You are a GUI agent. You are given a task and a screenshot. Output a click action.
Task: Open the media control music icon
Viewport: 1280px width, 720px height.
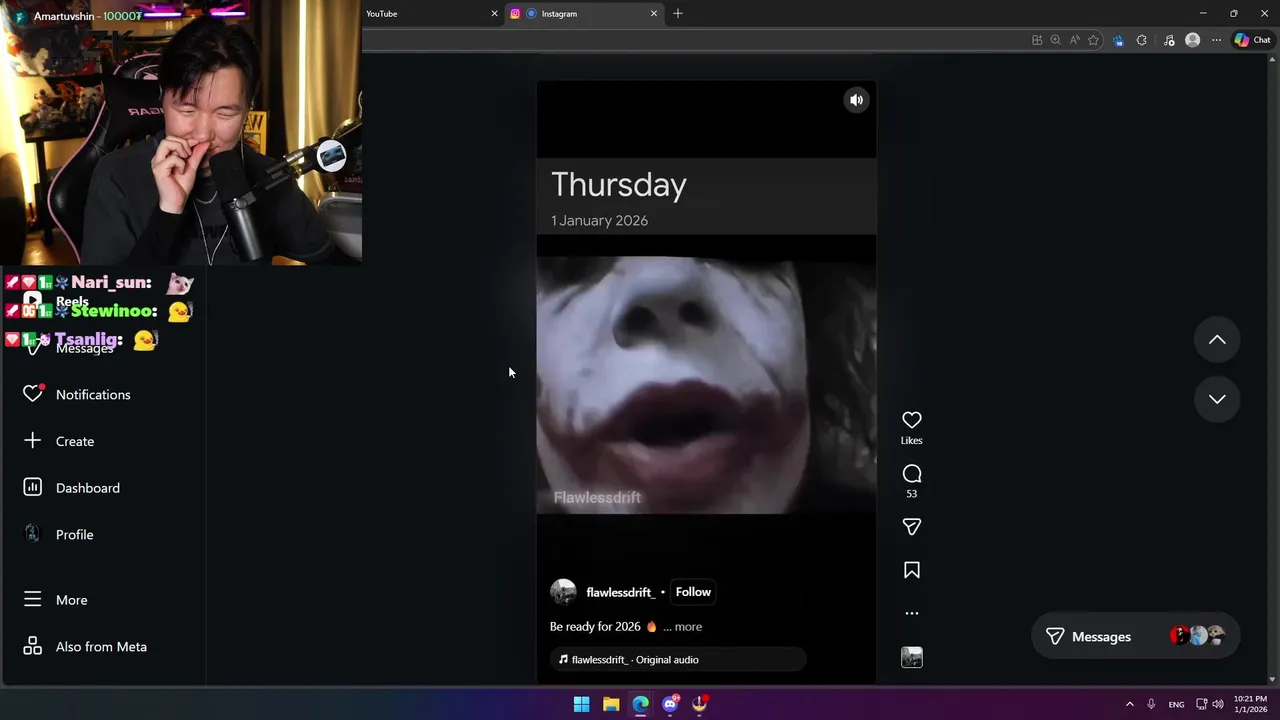pos(1169,40)
